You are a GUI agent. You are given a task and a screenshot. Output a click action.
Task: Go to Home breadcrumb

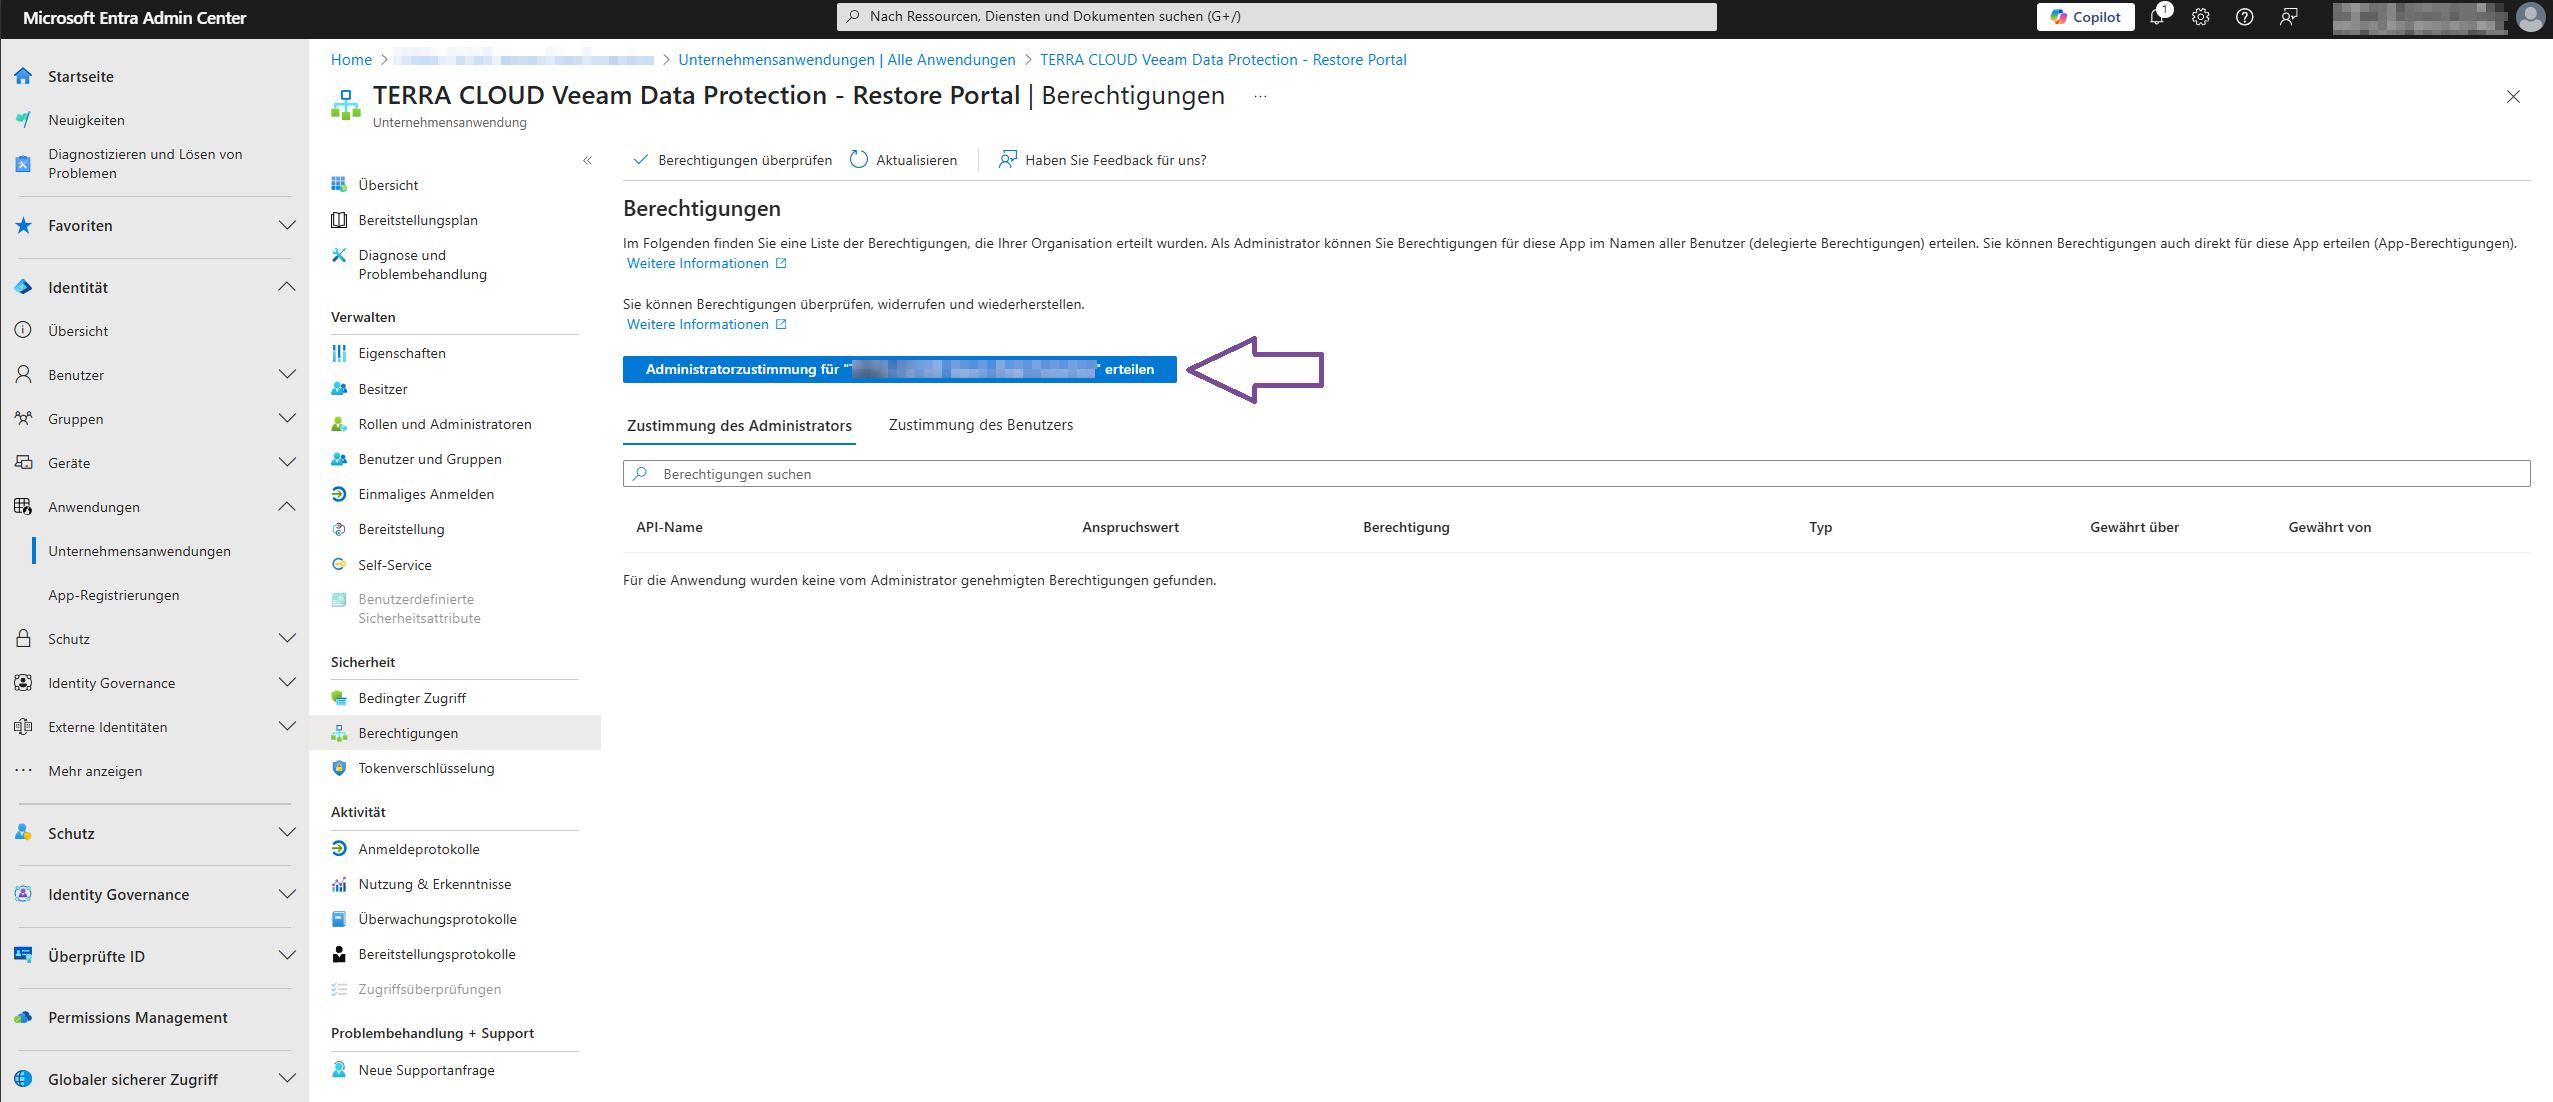point(351,60)
